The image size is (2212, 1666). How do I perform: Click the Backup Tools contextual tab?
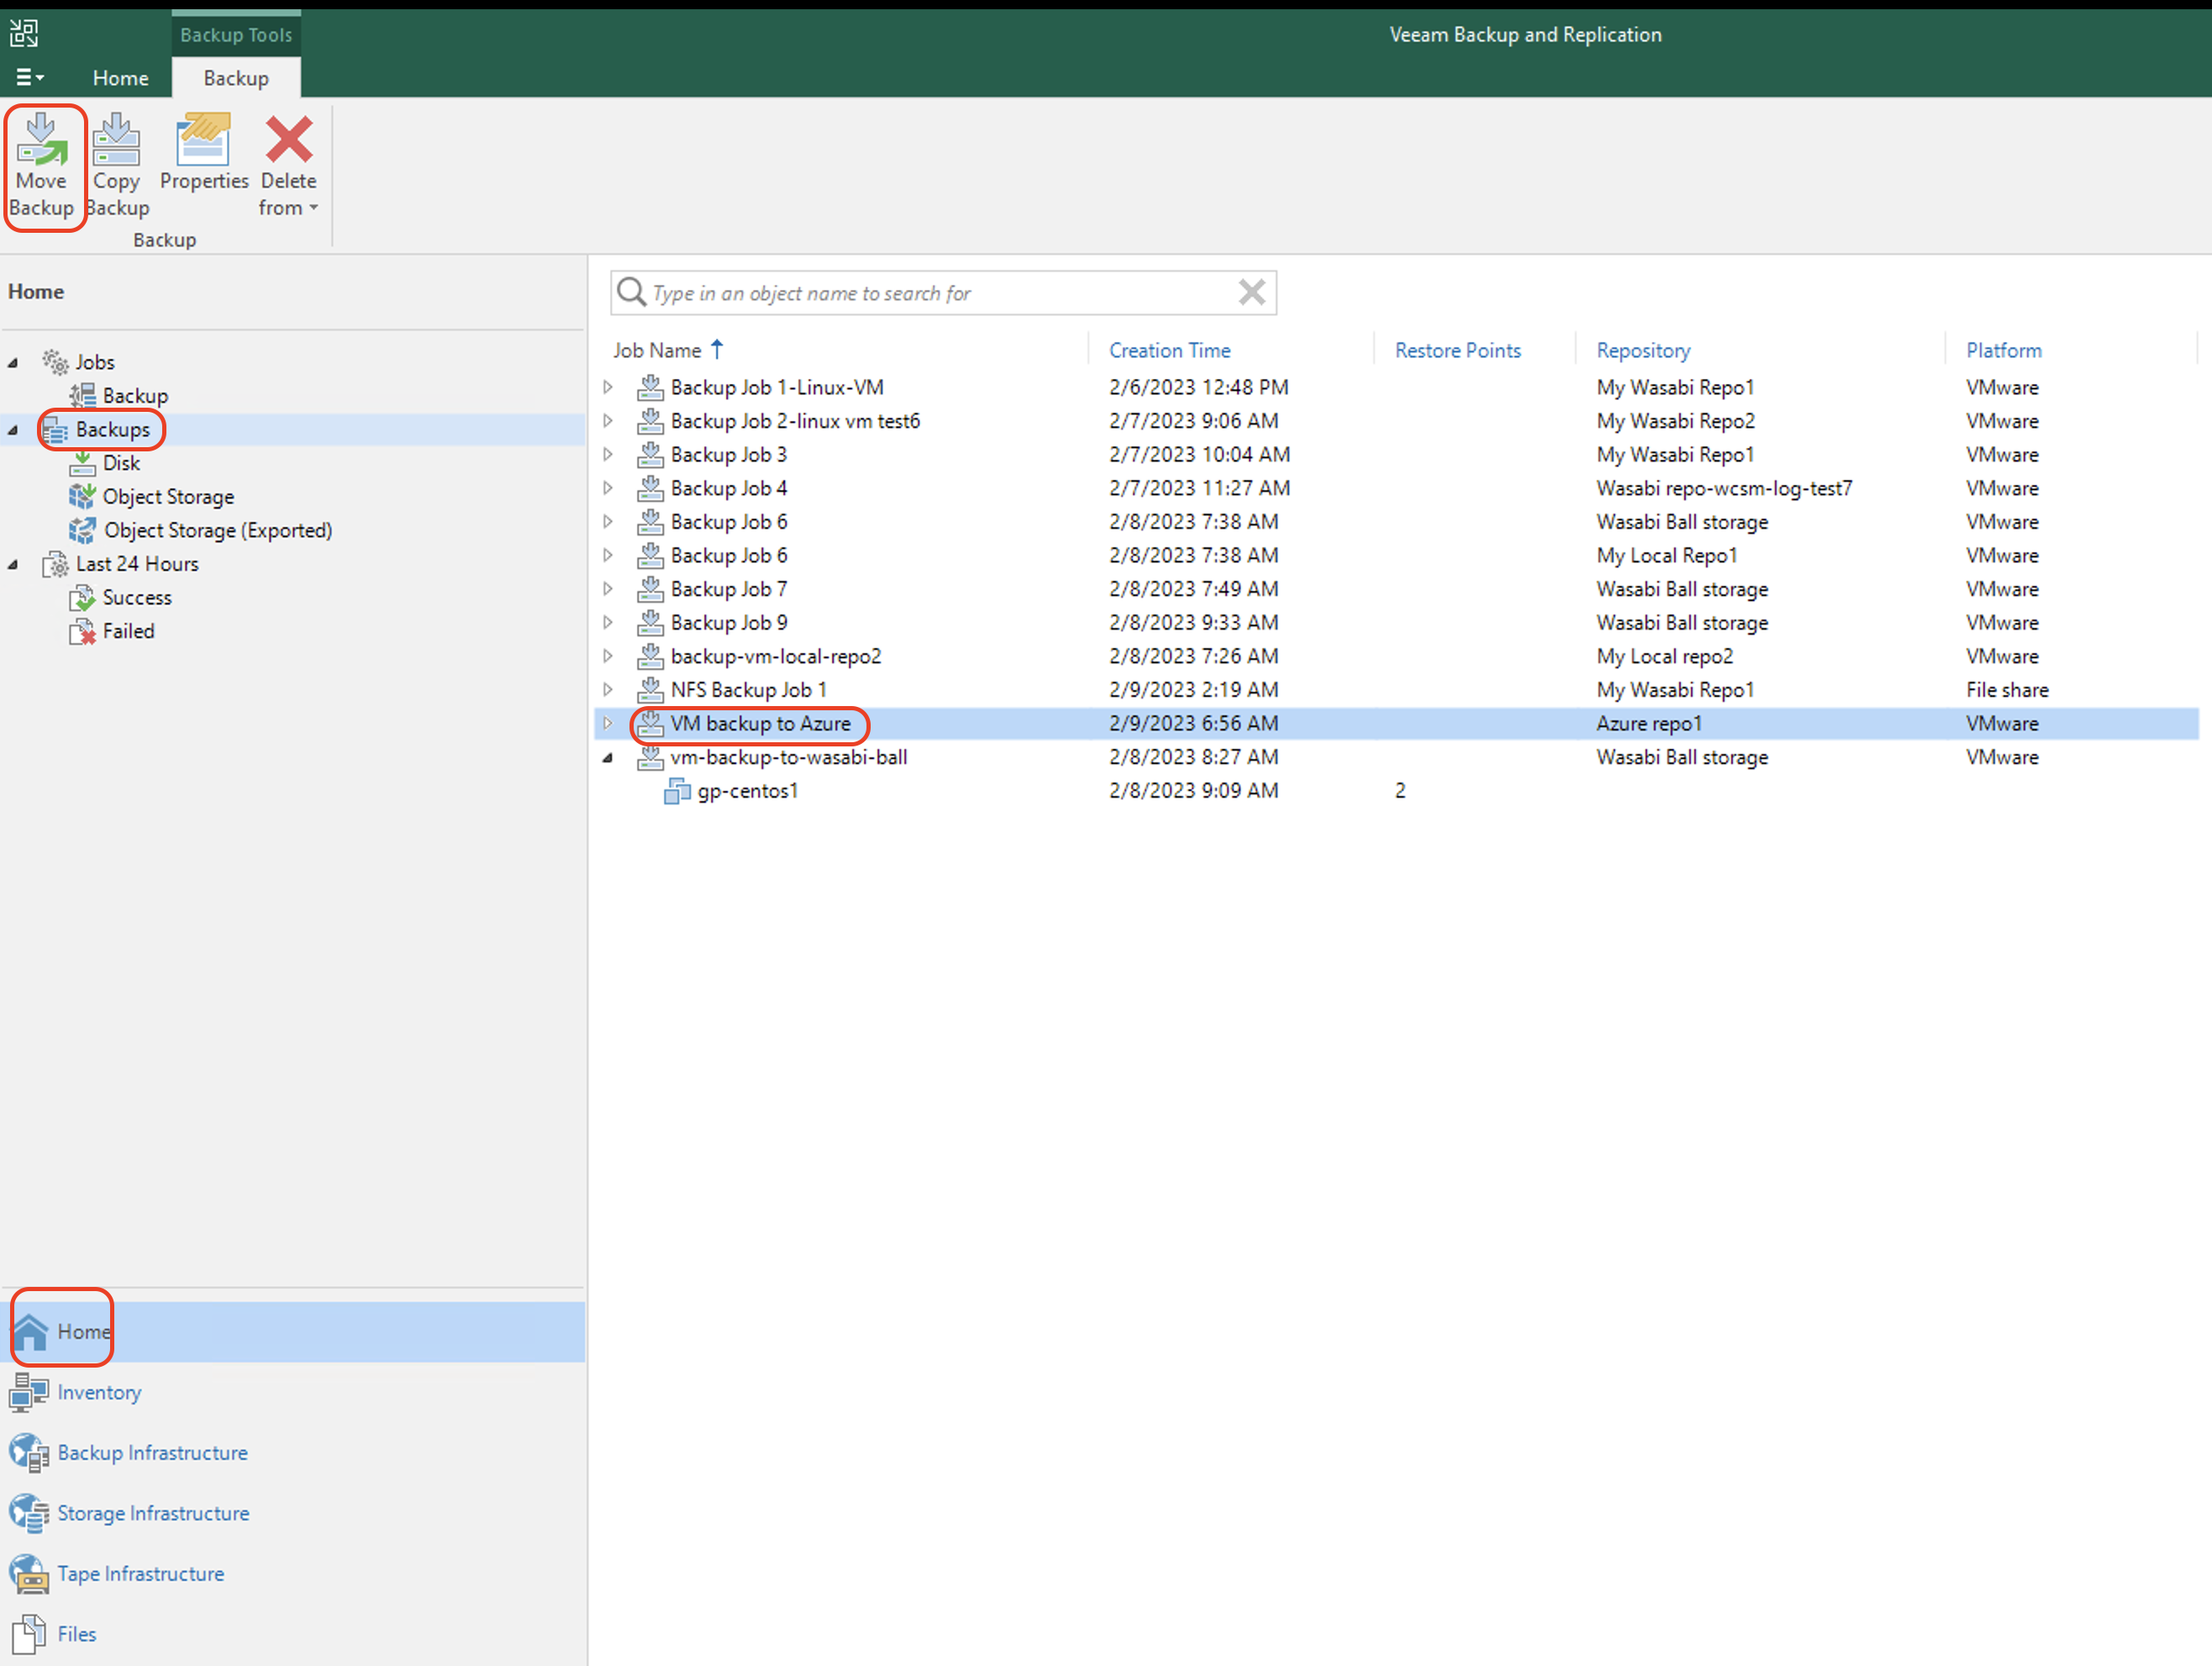236,35
